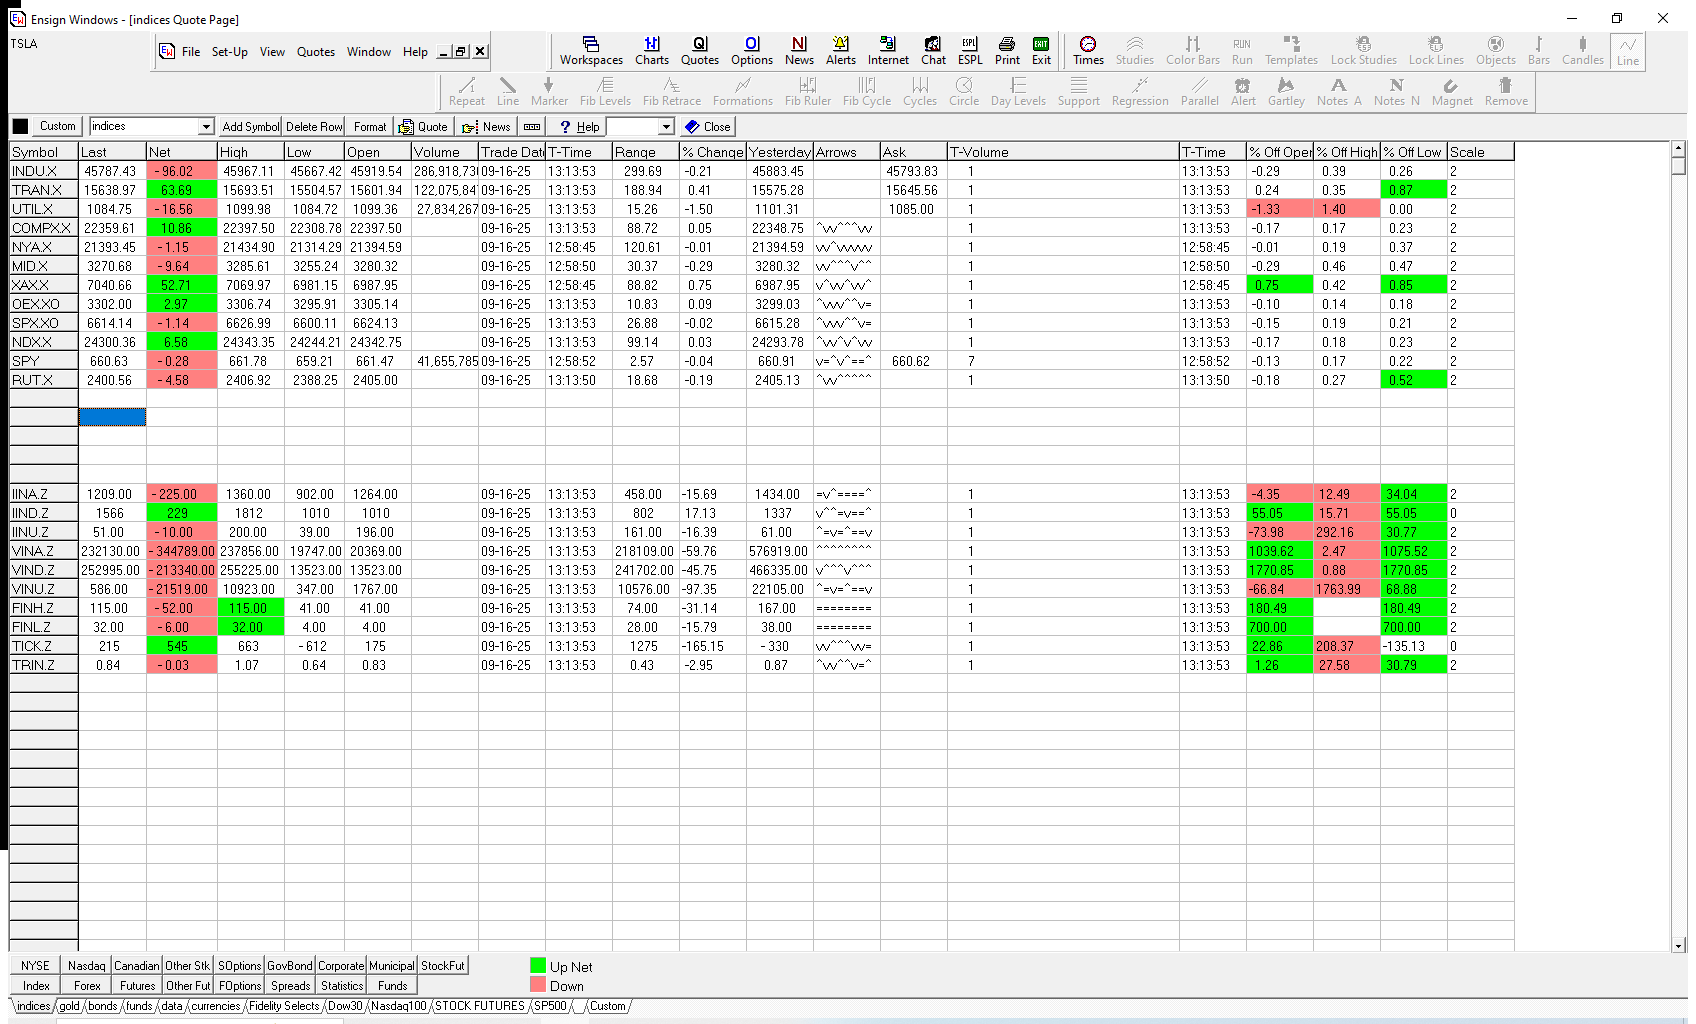Click the Exit icon in toolbar
The width and height of the screenshot is (1696, 1024).
pos(1041,50)
